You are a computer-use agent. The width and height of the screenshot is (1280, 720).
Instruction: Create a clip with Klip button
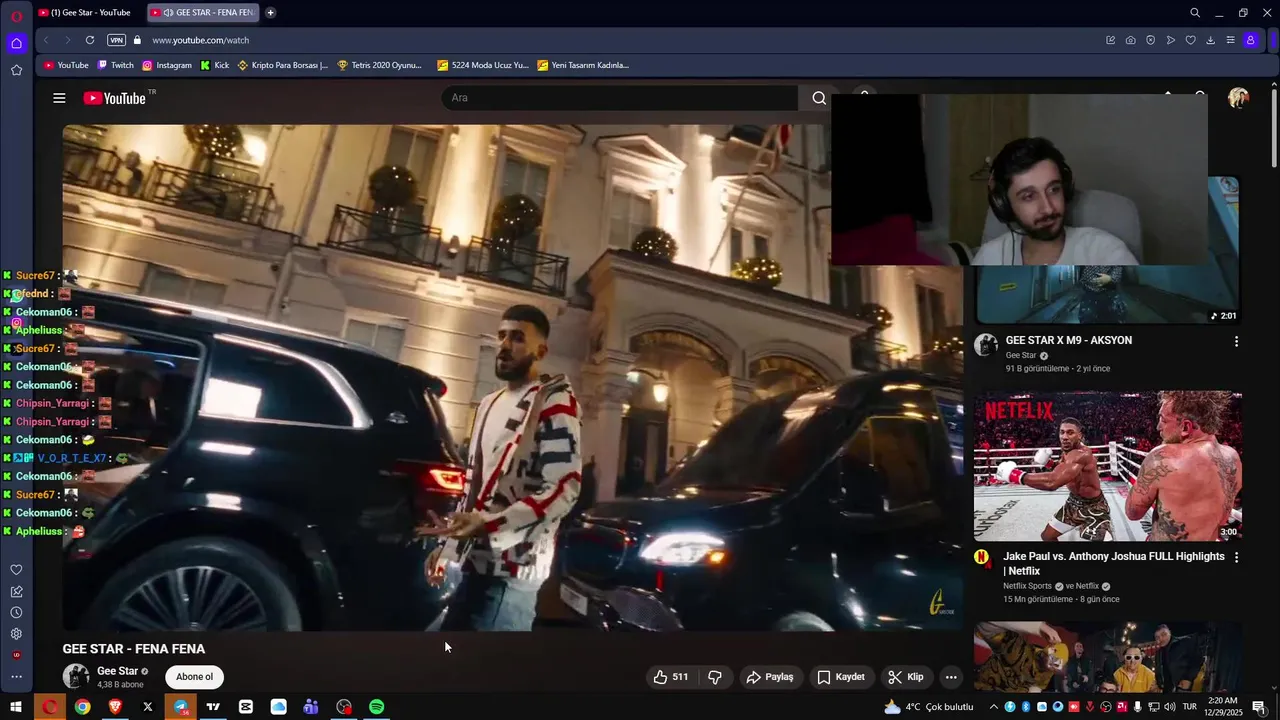click(906, 677)
